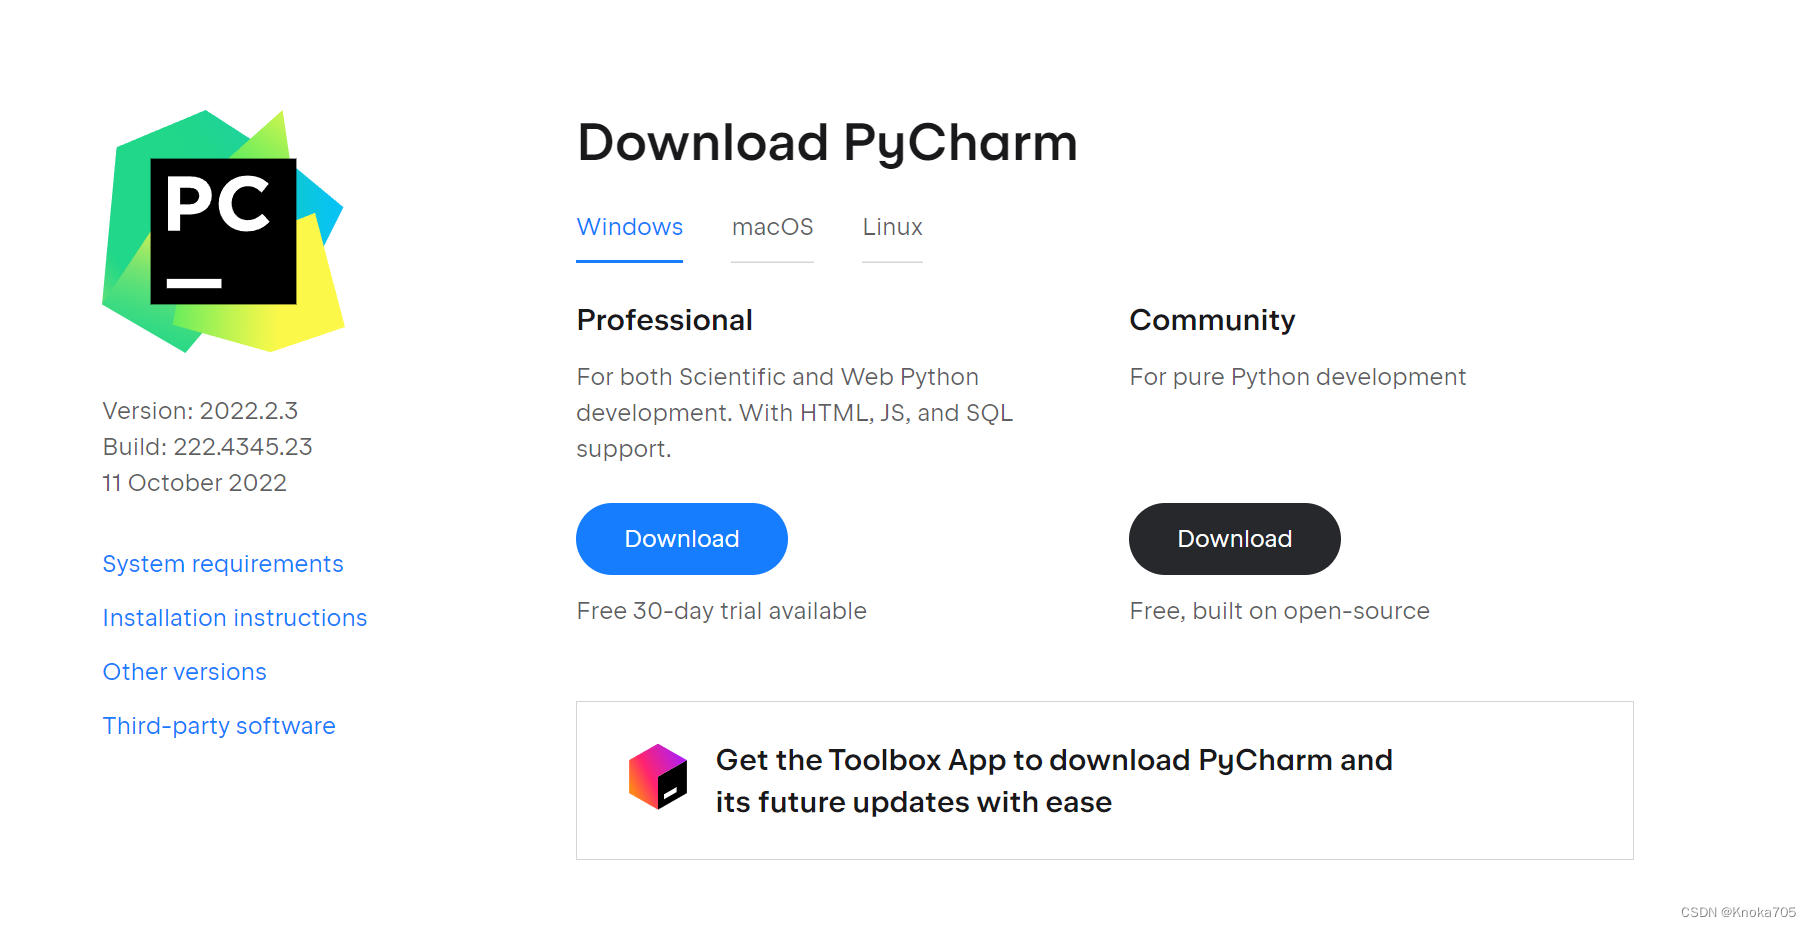Browse Other versions of PyCharm
Viewport: 1811px width, 927px height.
tap(184, 671)
